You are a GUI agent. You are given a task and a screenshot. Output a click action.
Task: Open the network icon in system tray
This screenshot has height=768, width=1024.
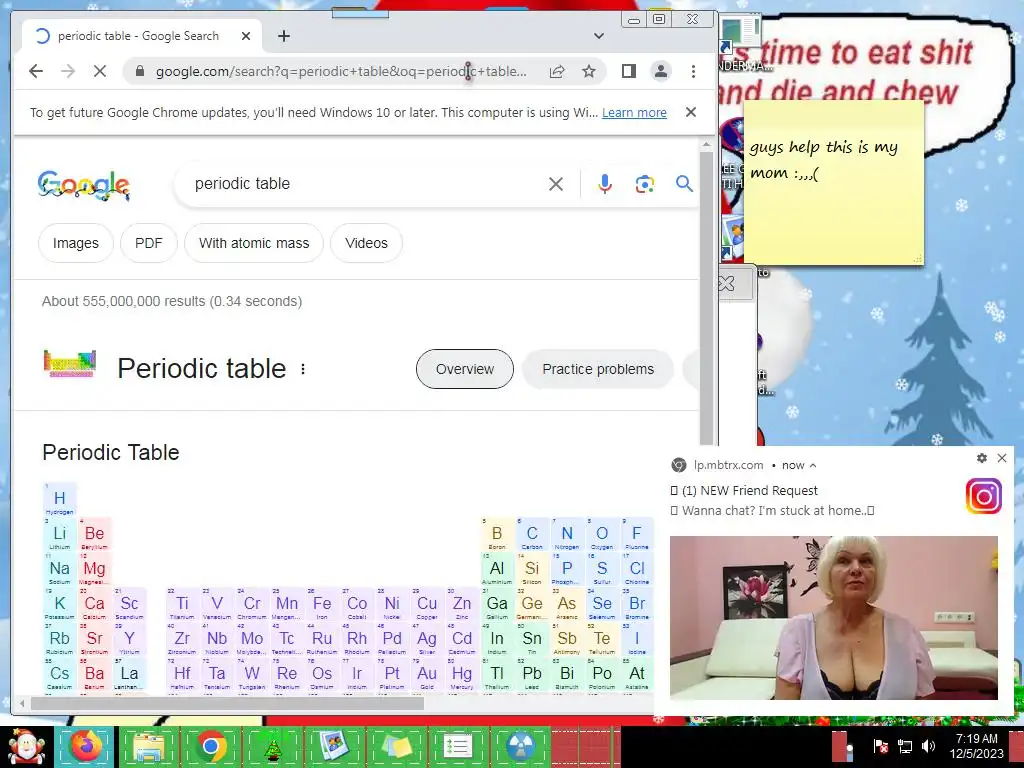[905, 746]
